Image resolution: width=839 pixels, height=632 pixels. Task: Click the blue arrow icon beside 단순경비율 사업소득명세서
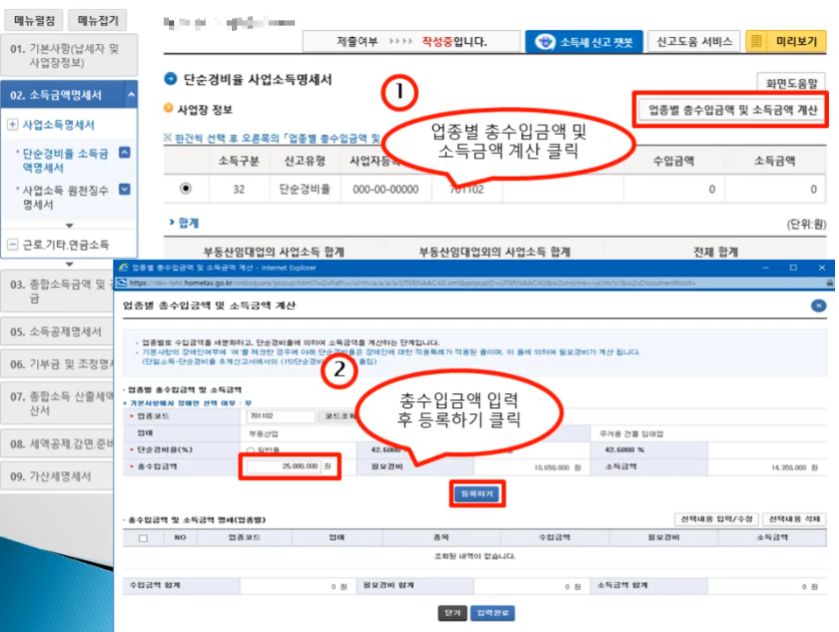170,79
